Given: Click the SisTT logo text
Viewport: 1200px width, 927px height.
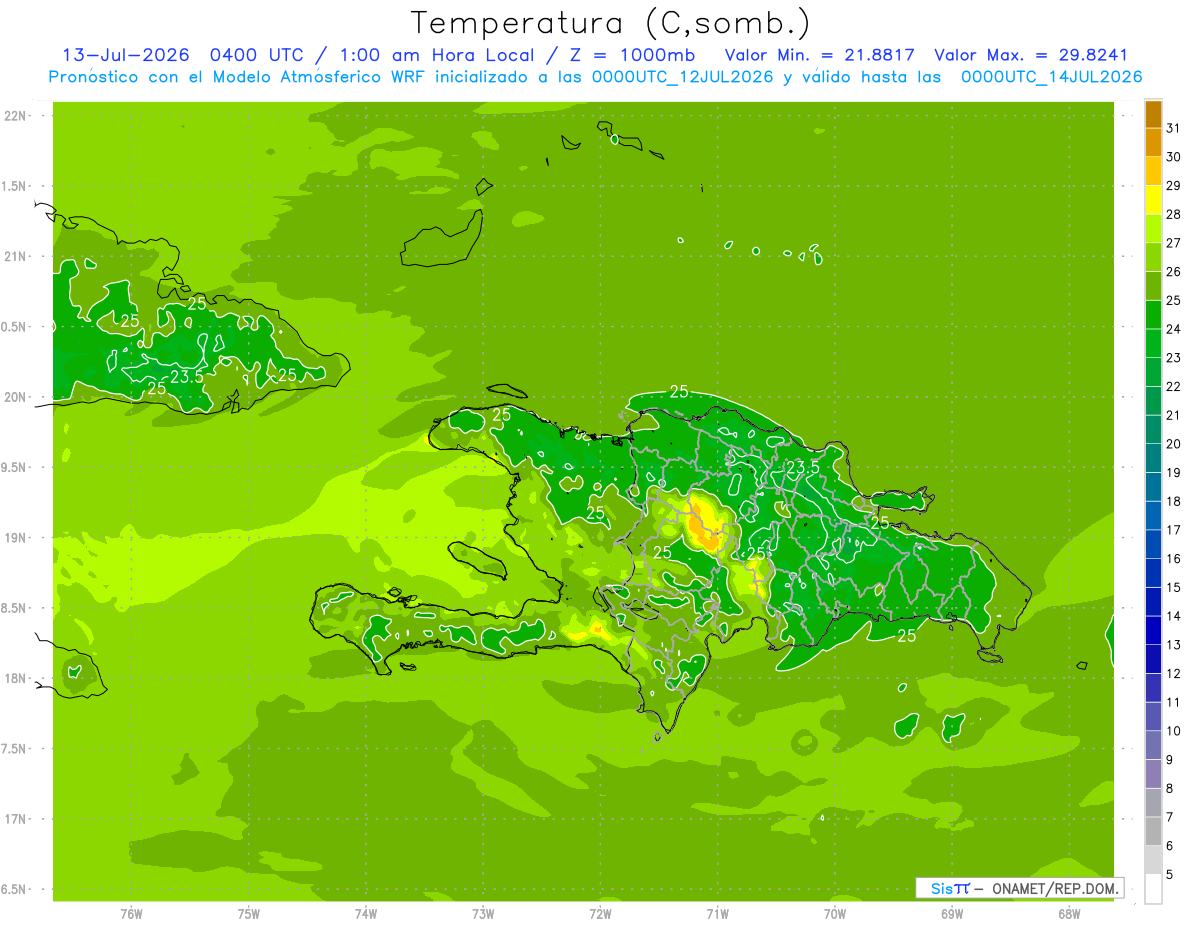Looking at the screenshot, I should click(949, 888).
